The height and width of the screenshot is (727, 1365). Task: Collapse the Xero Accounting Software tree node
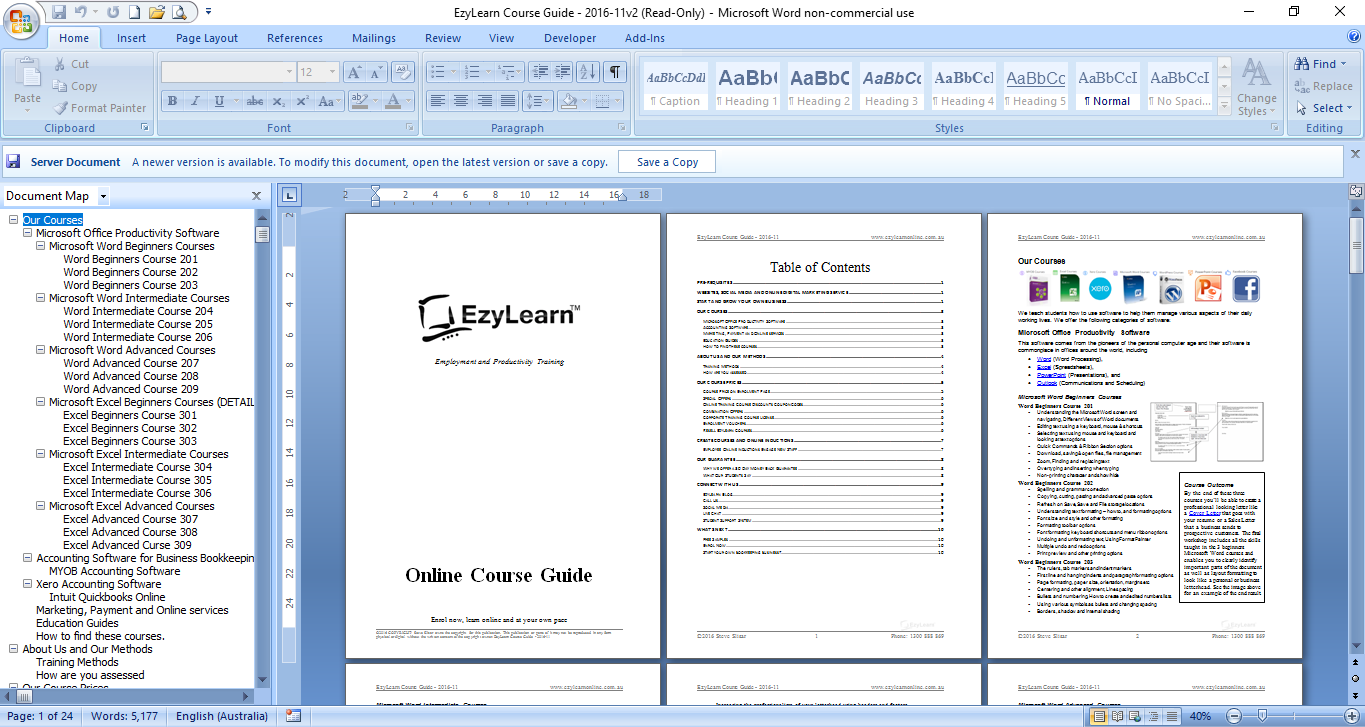pyautogui.click(x=28, y=584)
